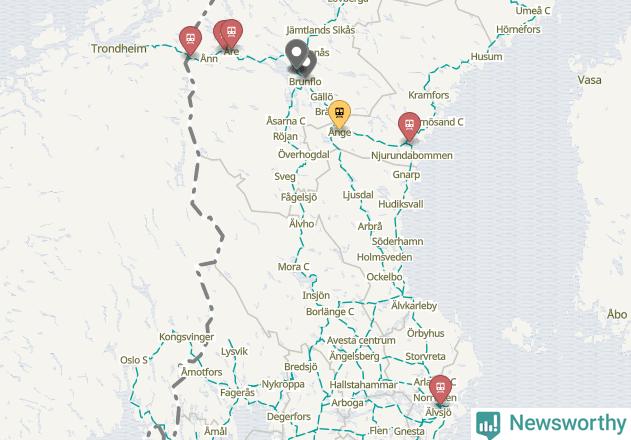This screenshot has width=631, height=440.
Task: Click the Åbo city label
Action: pos(617,314)
